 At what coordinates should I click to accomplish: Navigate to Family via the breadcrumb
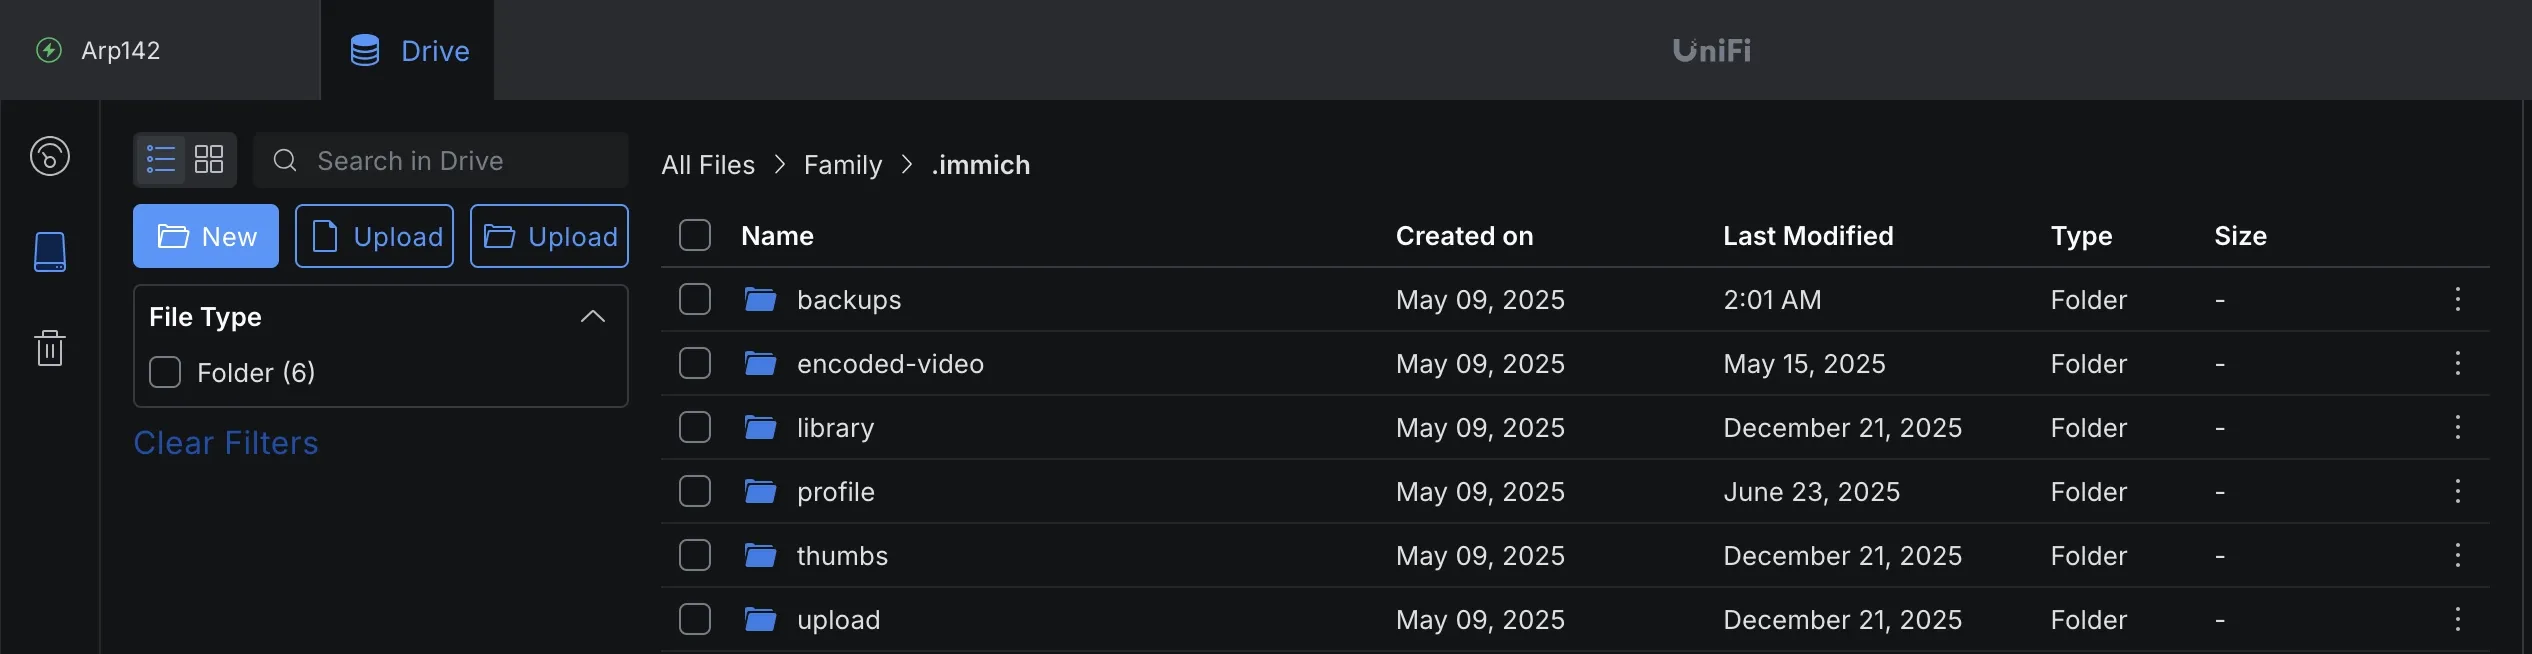click(x=842, y=164)
